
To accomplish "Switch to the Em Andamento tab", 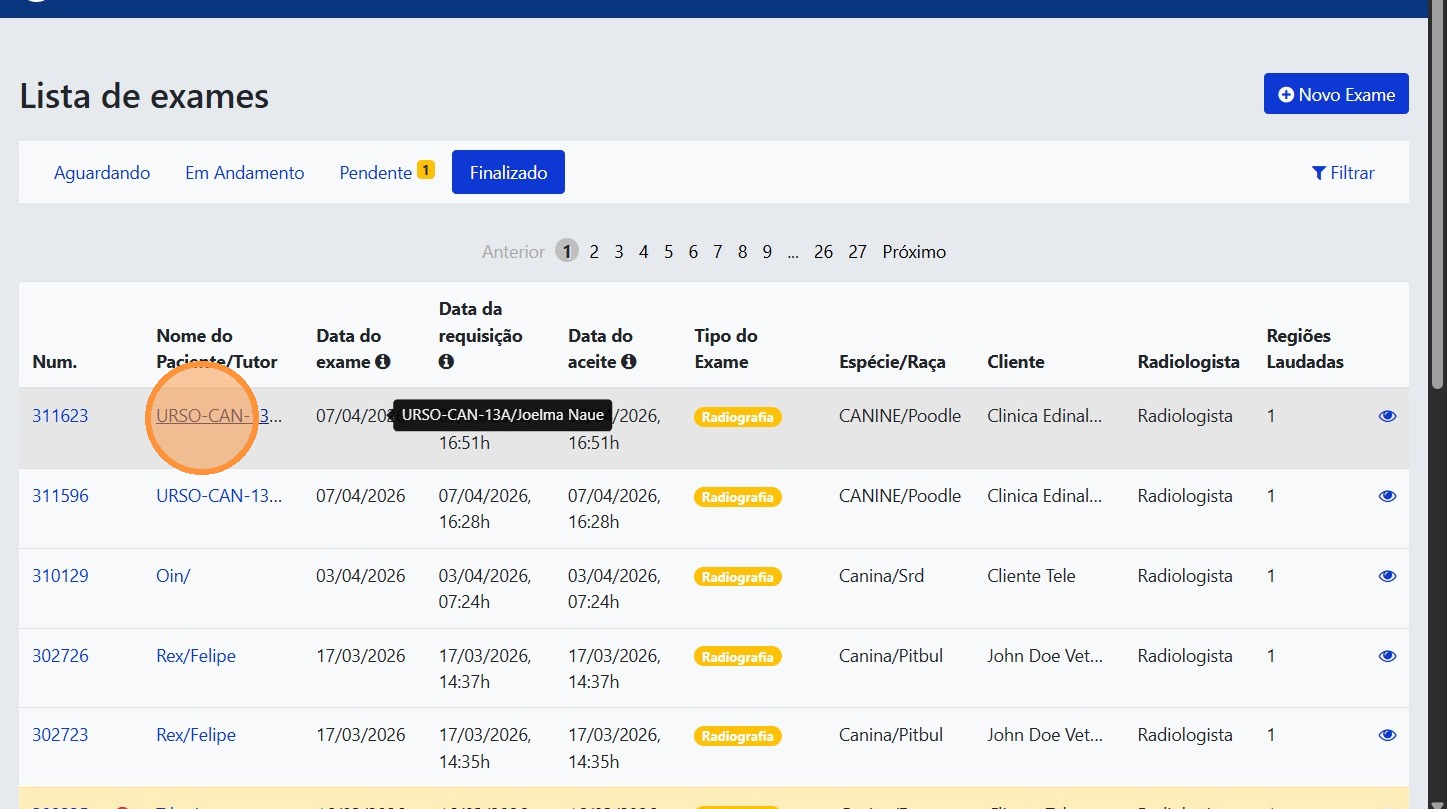I will point(244,173).
